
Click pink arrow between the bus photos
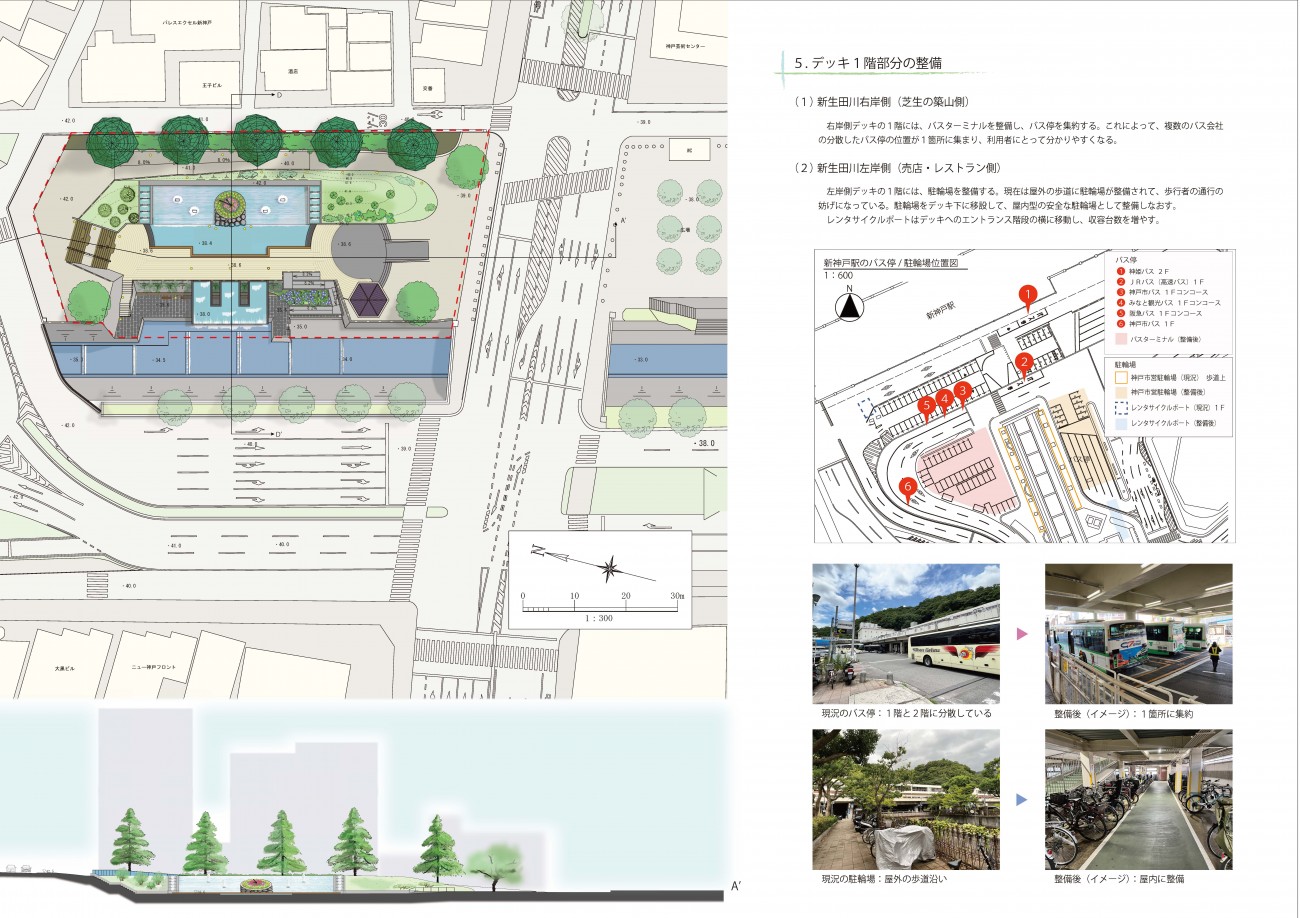[1021, 634]
